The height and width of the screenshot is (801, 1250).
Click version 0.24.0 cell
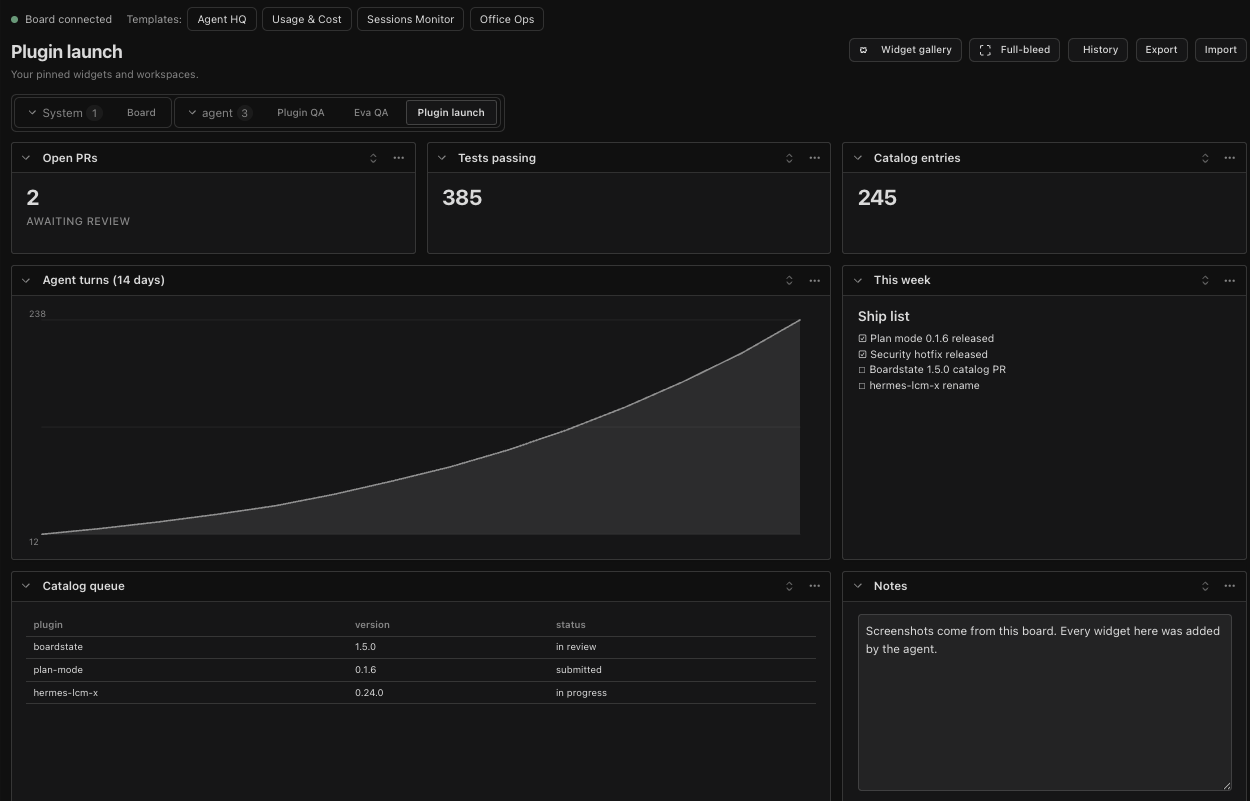(x=369, y=693)
